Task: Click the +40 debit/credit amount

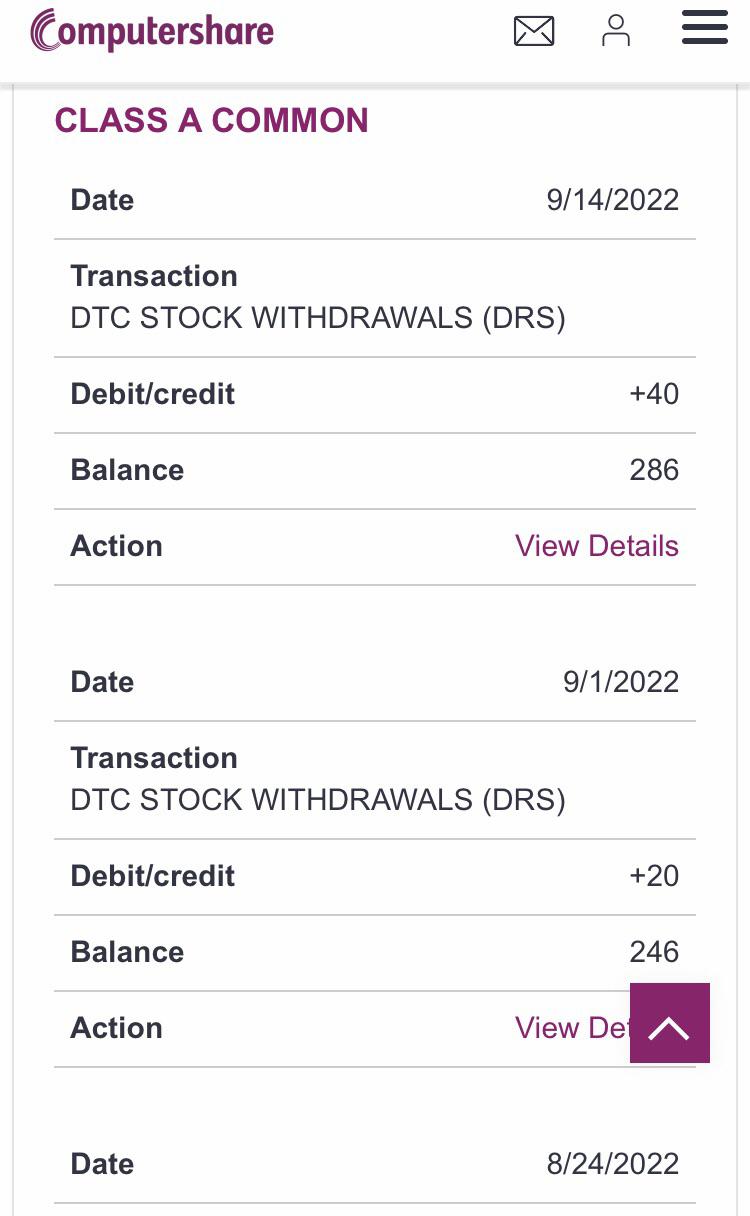Action: point(654,394)
